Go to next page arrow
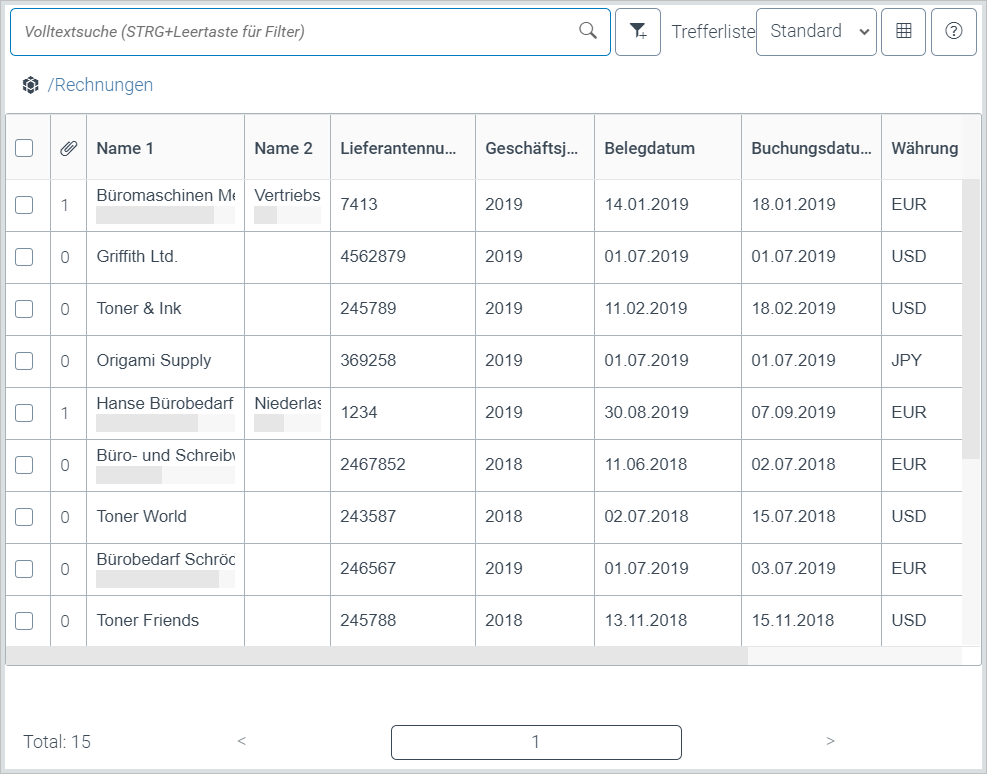Viewport: 987px width, 774px height. (x=830, y=741)
